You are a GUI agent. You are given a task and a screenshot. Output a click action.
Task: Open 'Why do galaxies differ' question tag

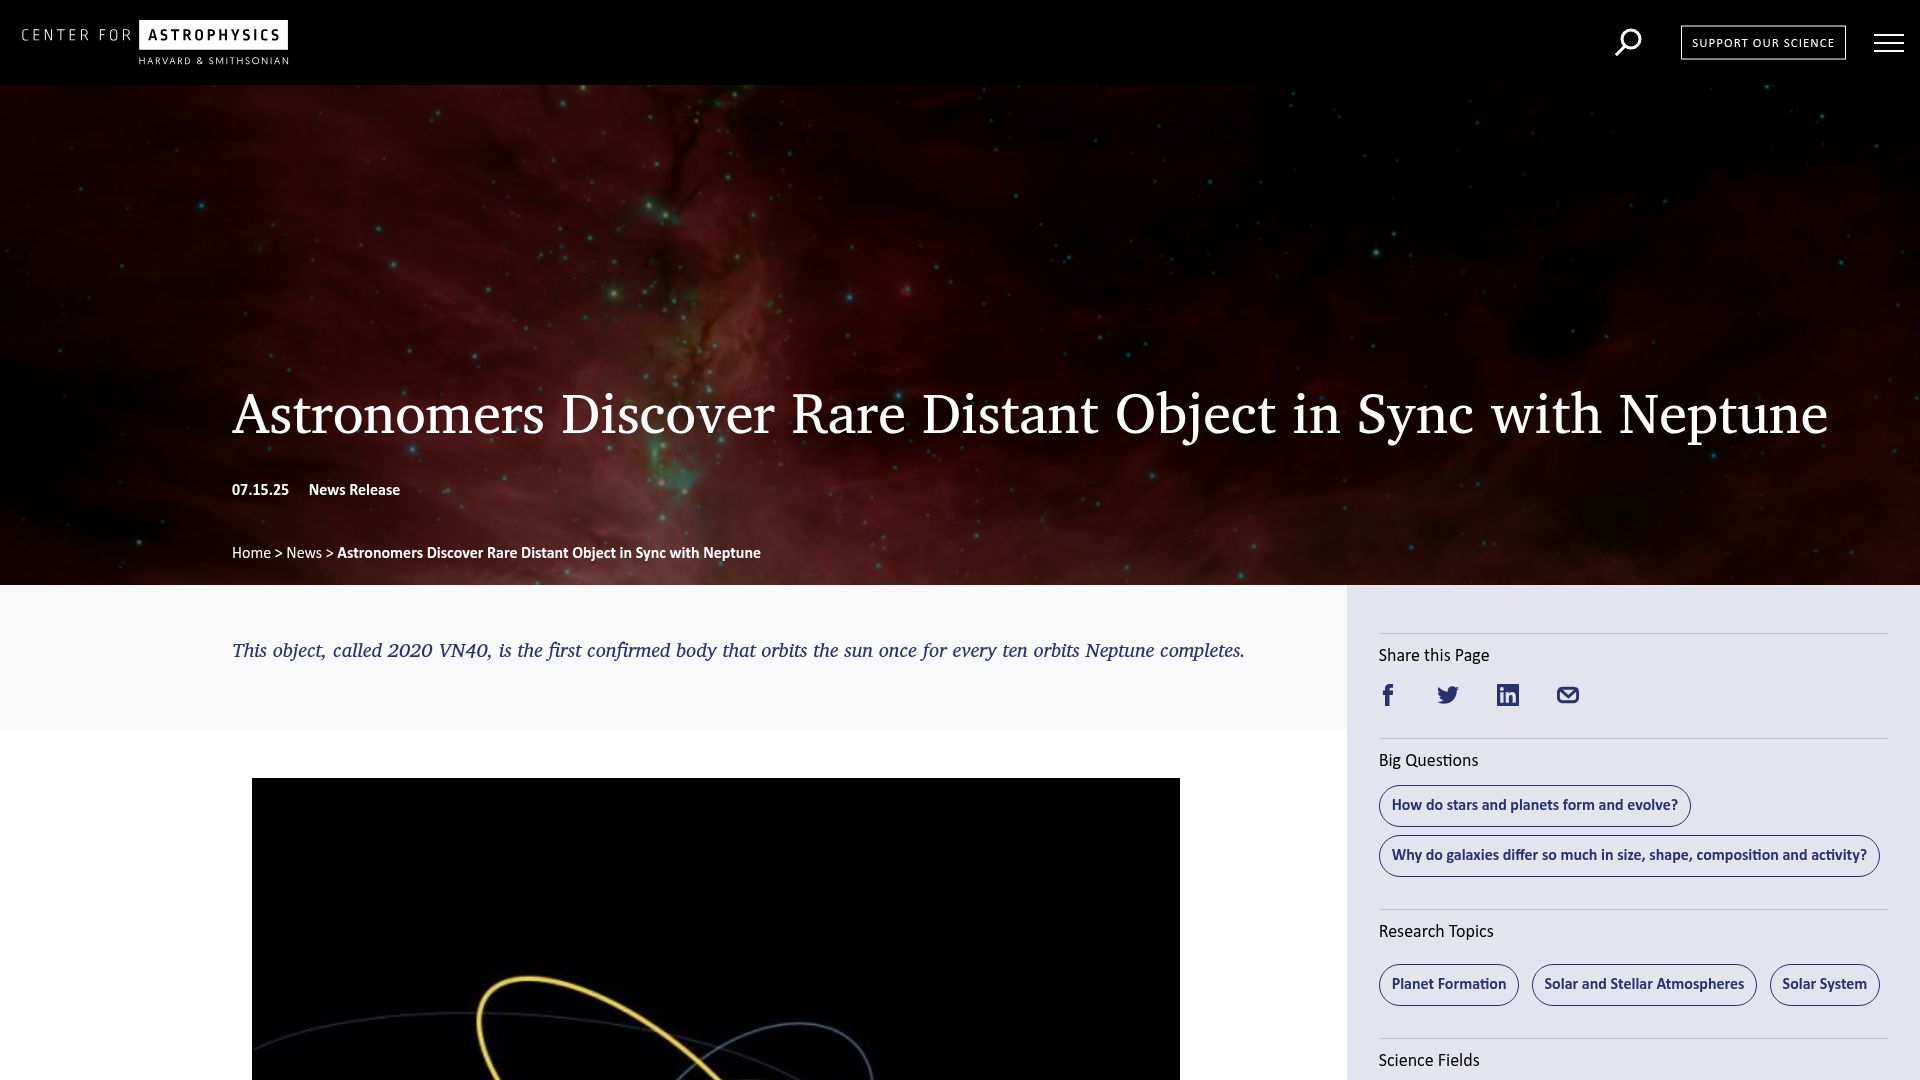(1629, 856)
